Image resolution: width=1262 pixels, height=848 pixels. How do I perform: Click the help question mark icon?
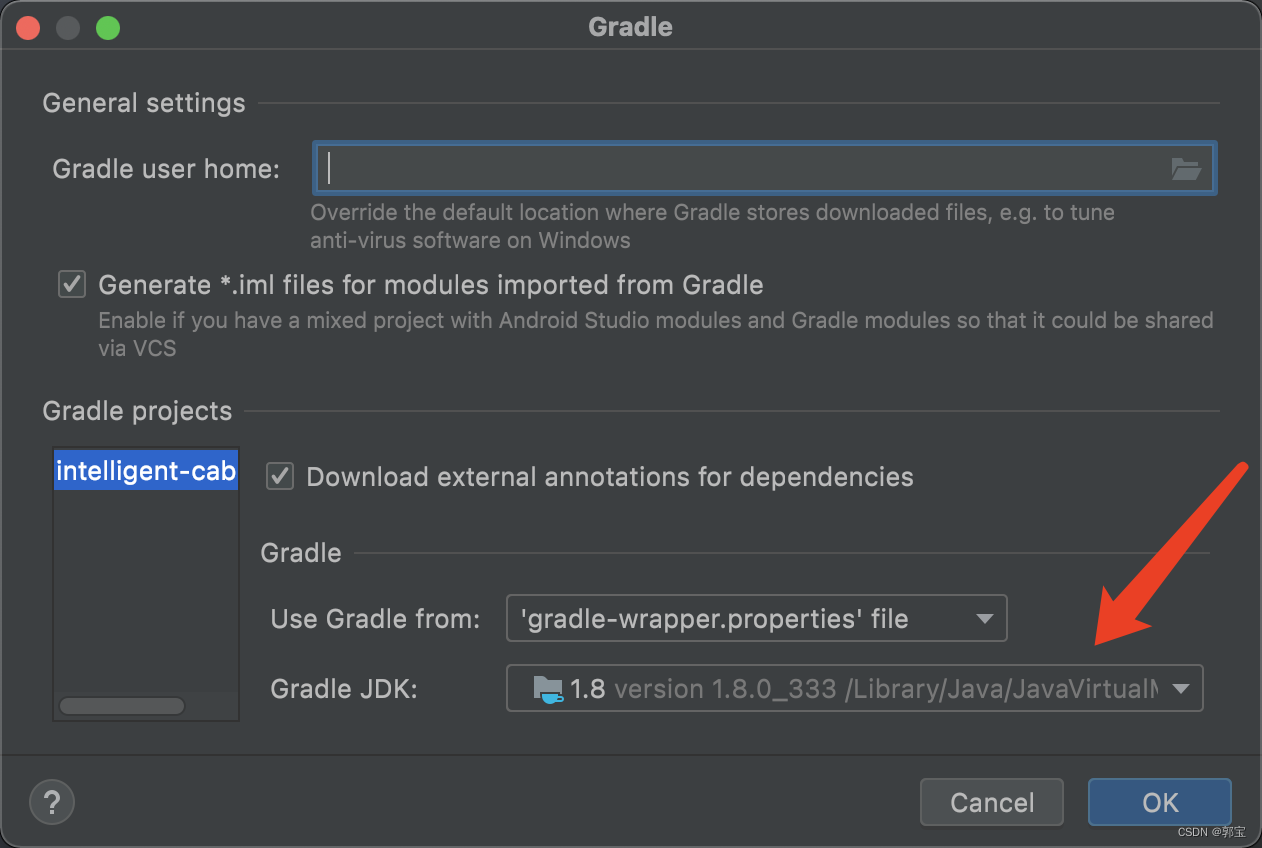pos(52,802)
